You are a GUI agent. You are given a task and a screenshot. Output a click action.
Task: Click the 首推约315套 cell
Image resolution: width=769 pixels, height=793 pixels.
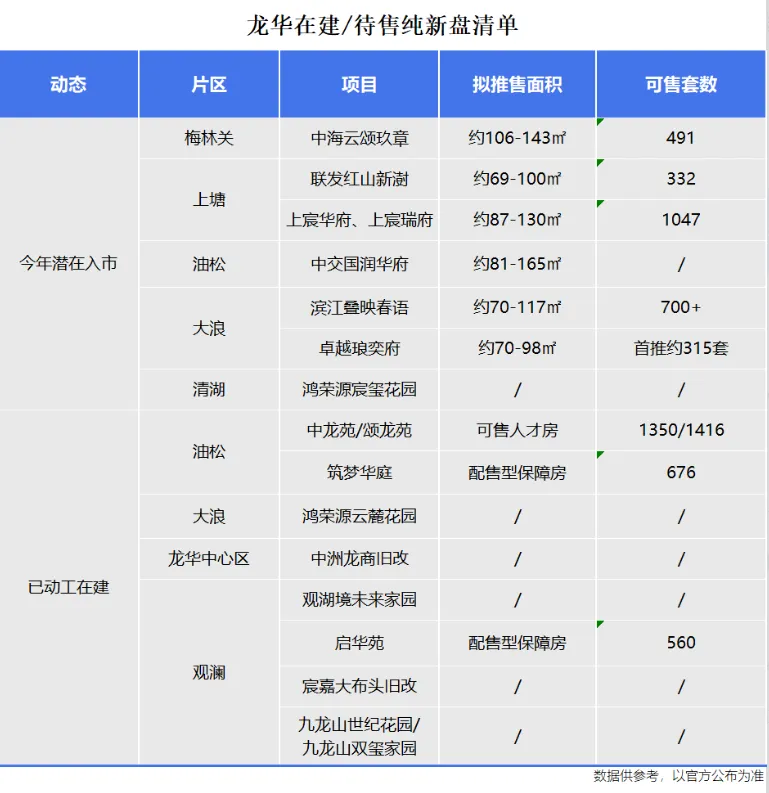(x=681, y=348)
